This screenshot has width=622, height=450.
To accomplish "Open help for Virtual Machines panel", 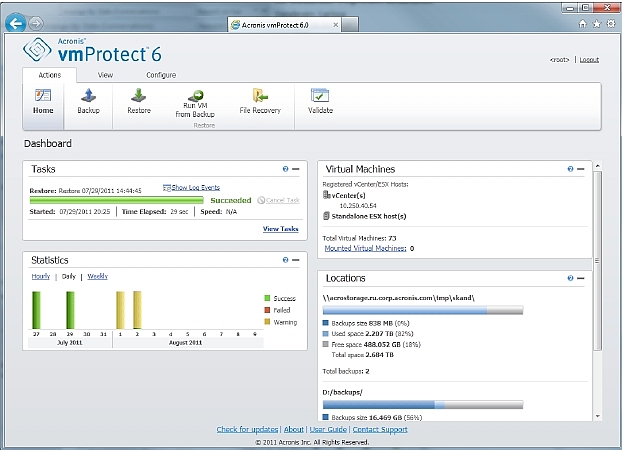I will 570,169.
